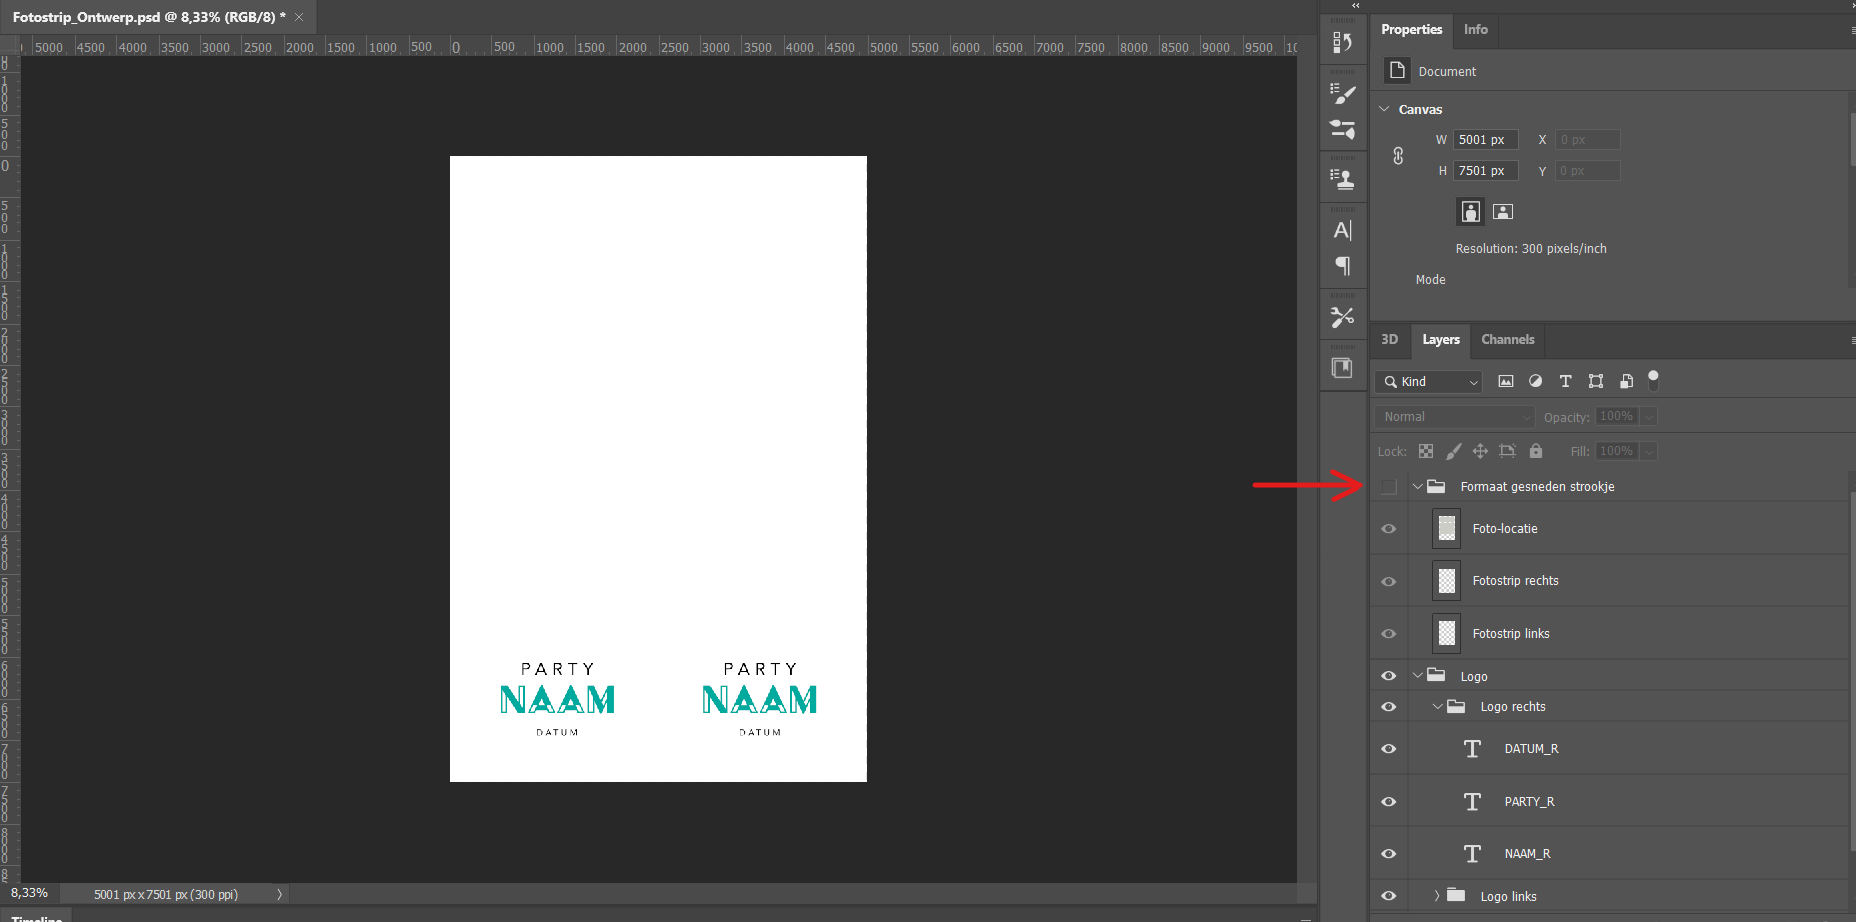The width and height of the screenshot is (1856, 922).
Task: Set canvas orientation to portrait
Action: point(1470,211)
